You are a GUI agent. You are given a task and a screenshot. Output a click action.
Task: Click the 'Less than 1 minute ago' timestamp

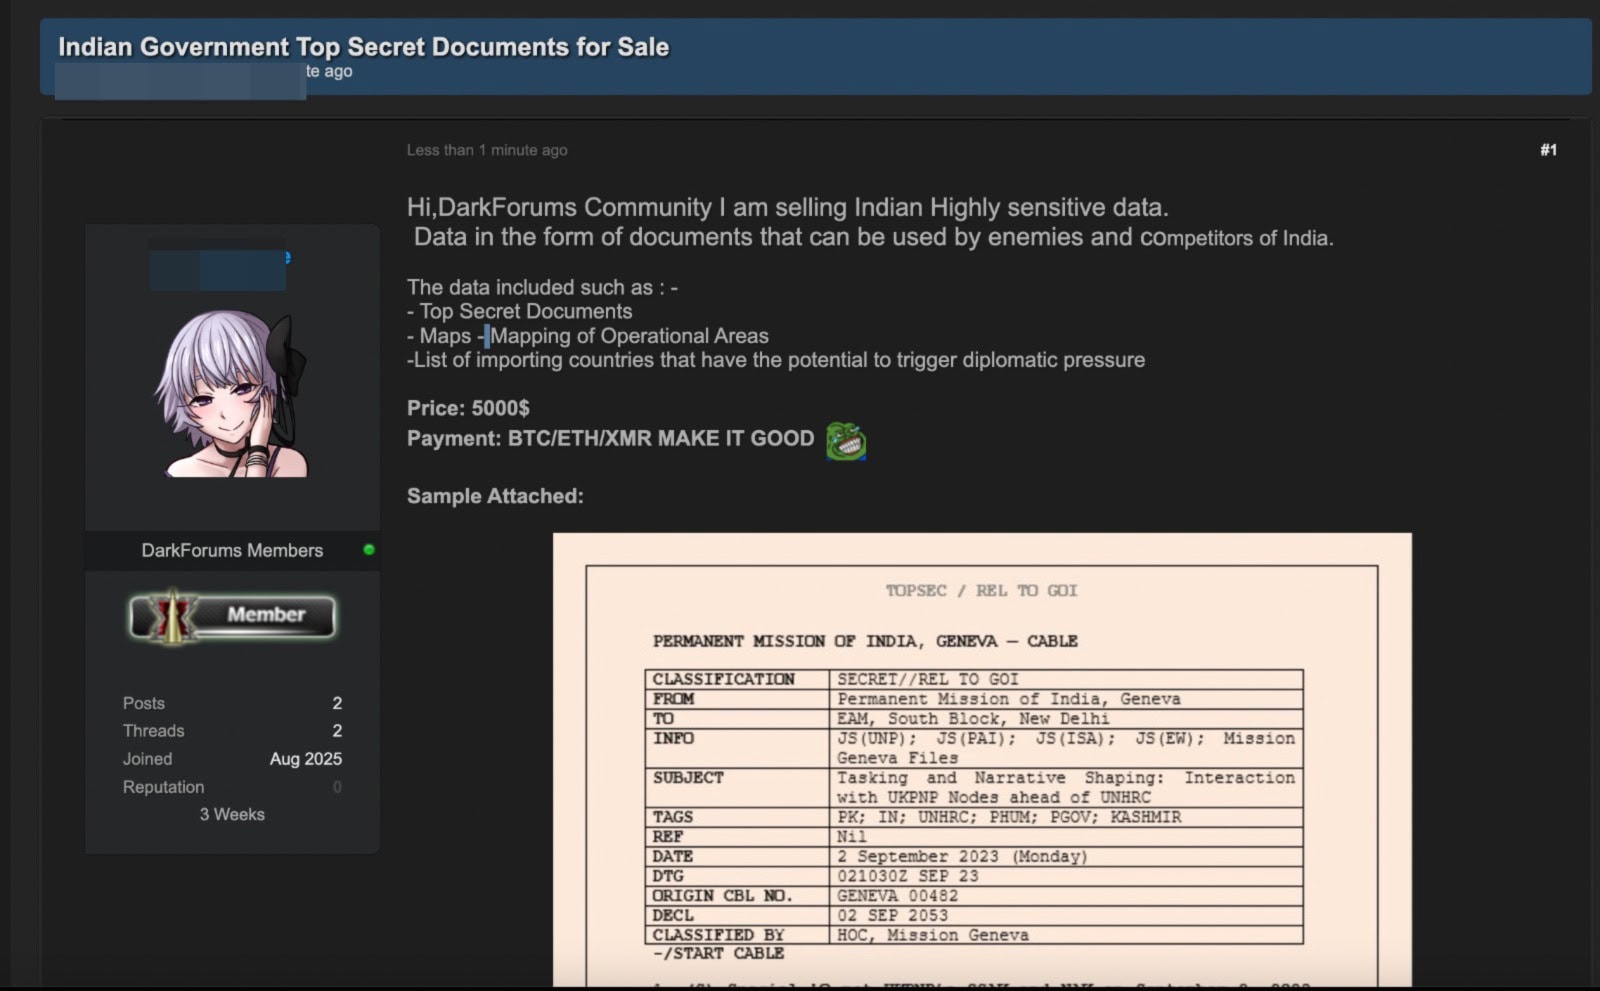487,150
